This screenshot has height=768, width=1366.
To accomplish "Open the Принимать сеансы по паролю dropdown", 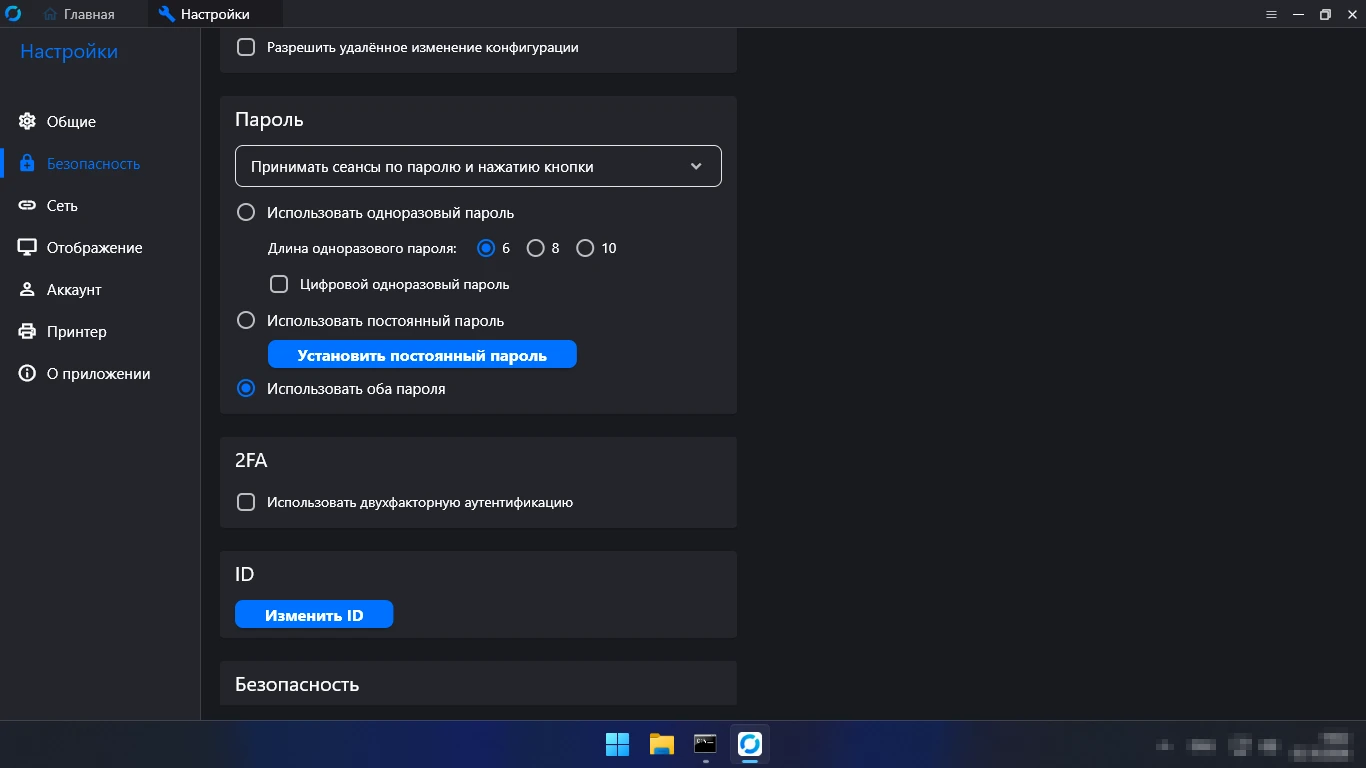I will 478,167.
